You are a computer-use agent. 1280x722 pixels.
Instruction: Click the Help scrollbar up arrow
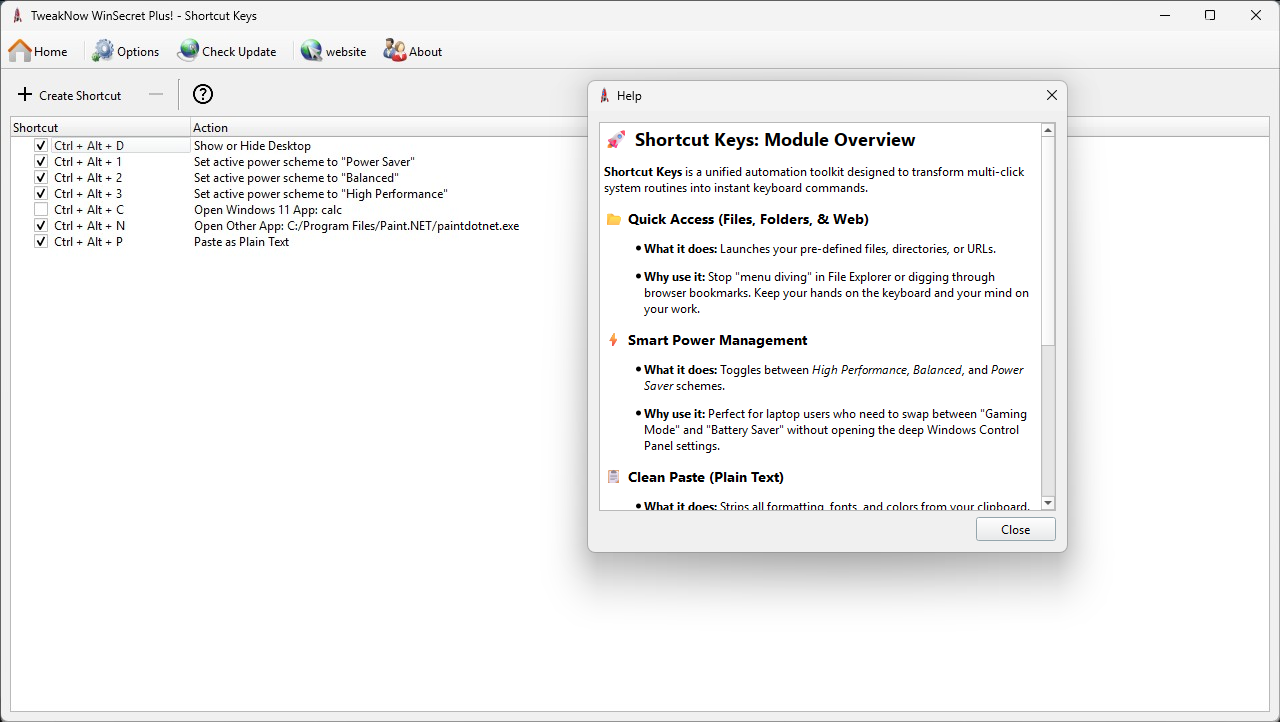1048,130
